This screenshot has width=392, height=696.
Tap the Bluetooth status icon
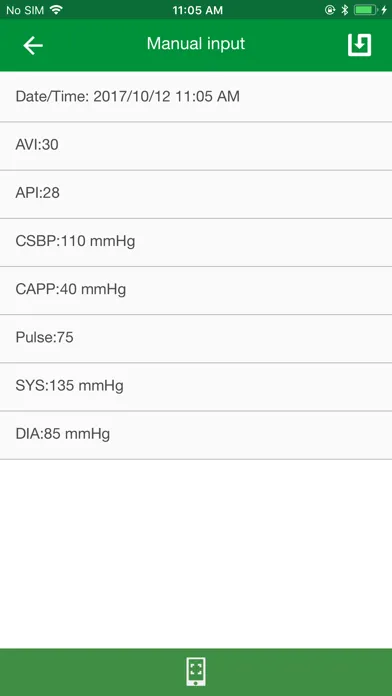344,10
